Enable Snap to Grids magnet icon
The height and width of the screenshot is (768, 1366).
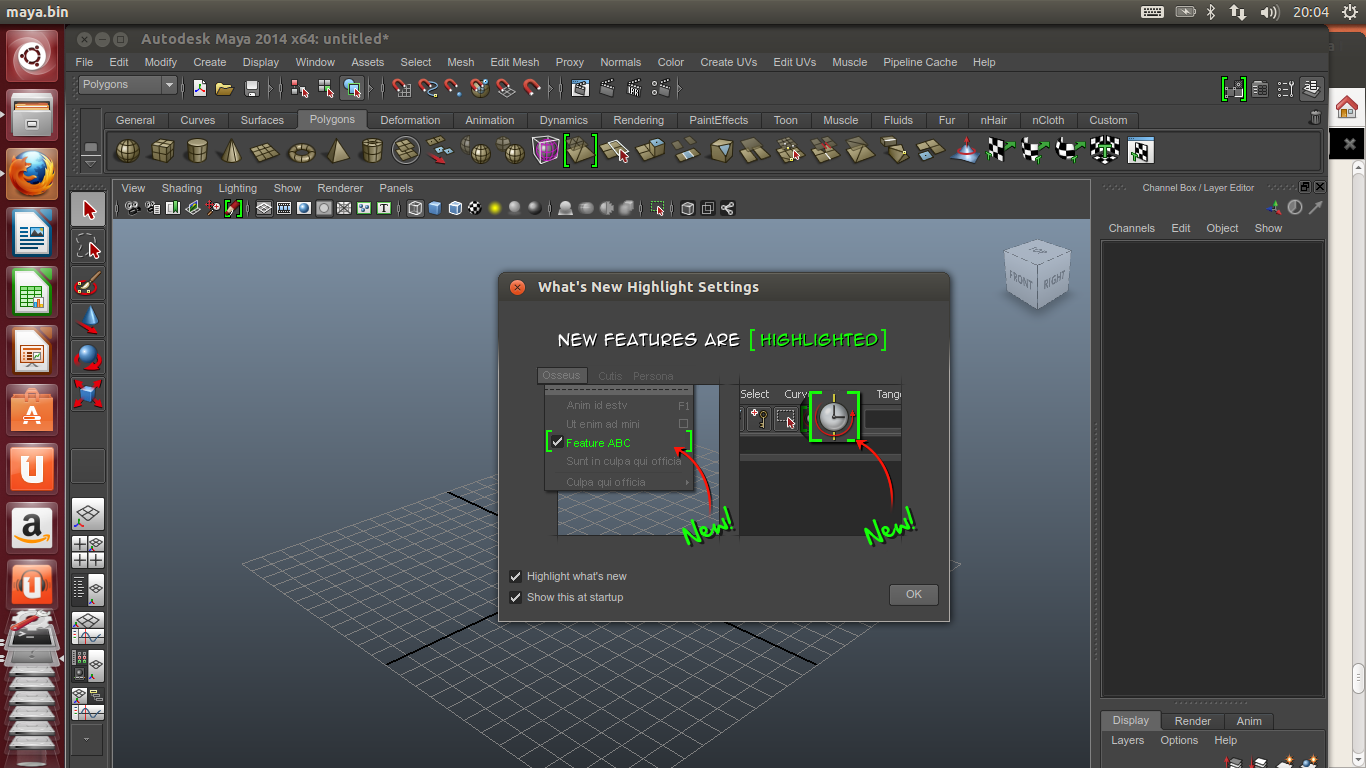(x=402, y=88)
